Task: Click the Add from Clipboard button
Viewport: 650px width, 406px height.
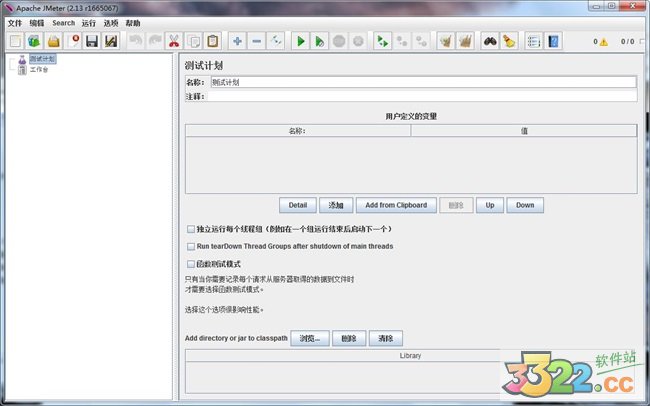Action: 396,205
